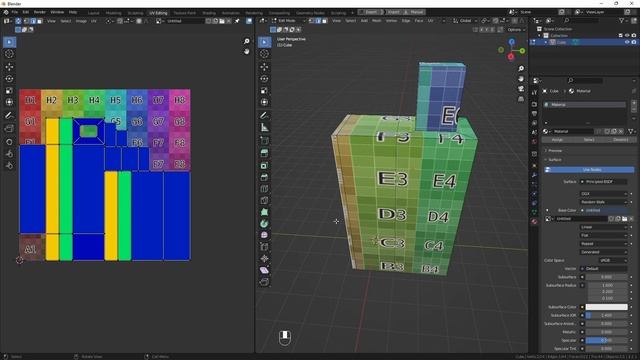
Task: Toggle Cube visibility eye in the outliner
Action: [627, 42]
